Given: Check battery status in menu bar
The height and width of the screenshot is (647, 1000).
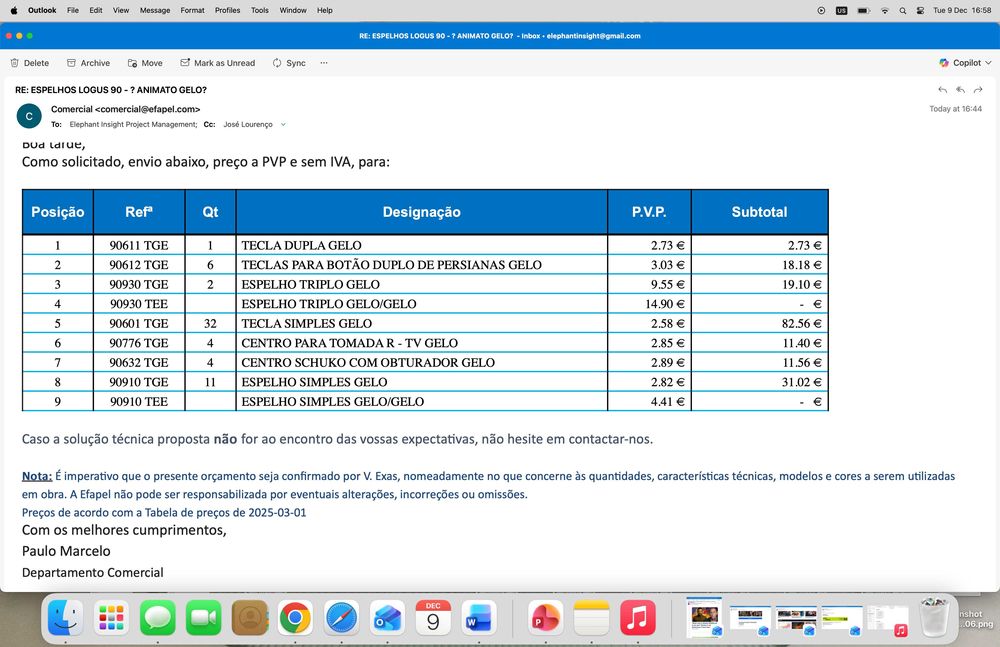Looking at the screenshot, I should click(864, 10).
